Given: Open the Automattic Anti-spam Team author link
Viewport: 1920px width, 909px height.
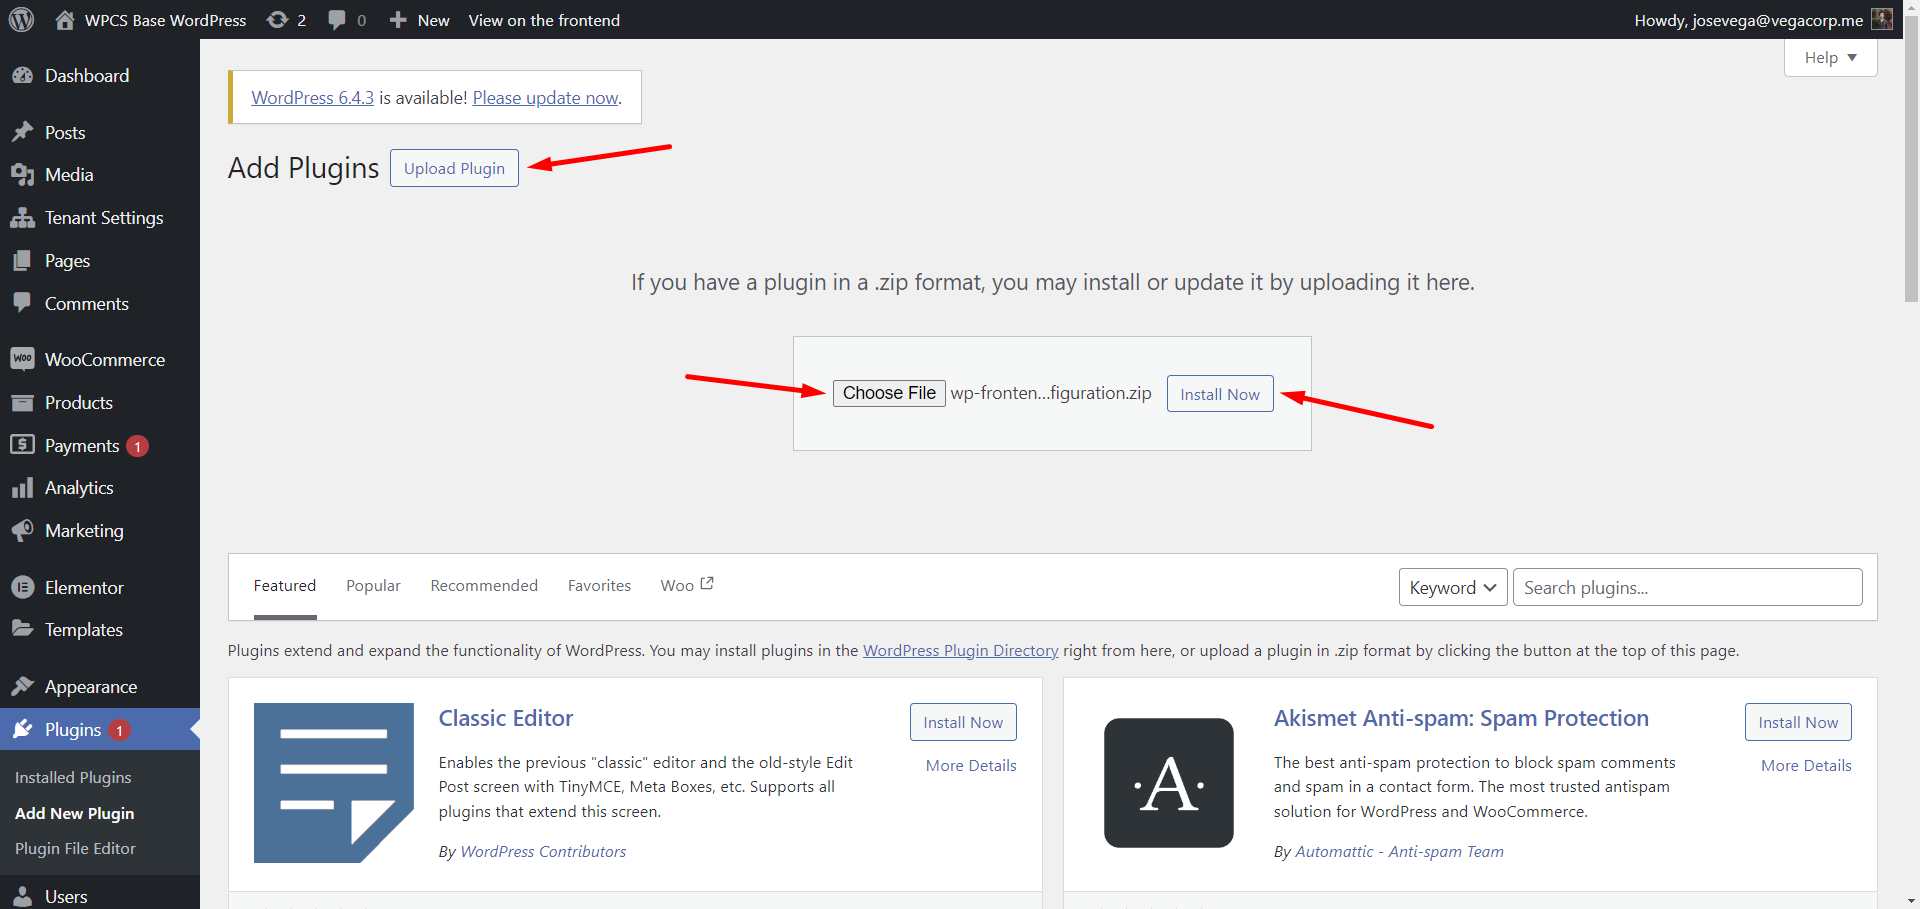Looking at the screenshot, I should (1399, 851).
